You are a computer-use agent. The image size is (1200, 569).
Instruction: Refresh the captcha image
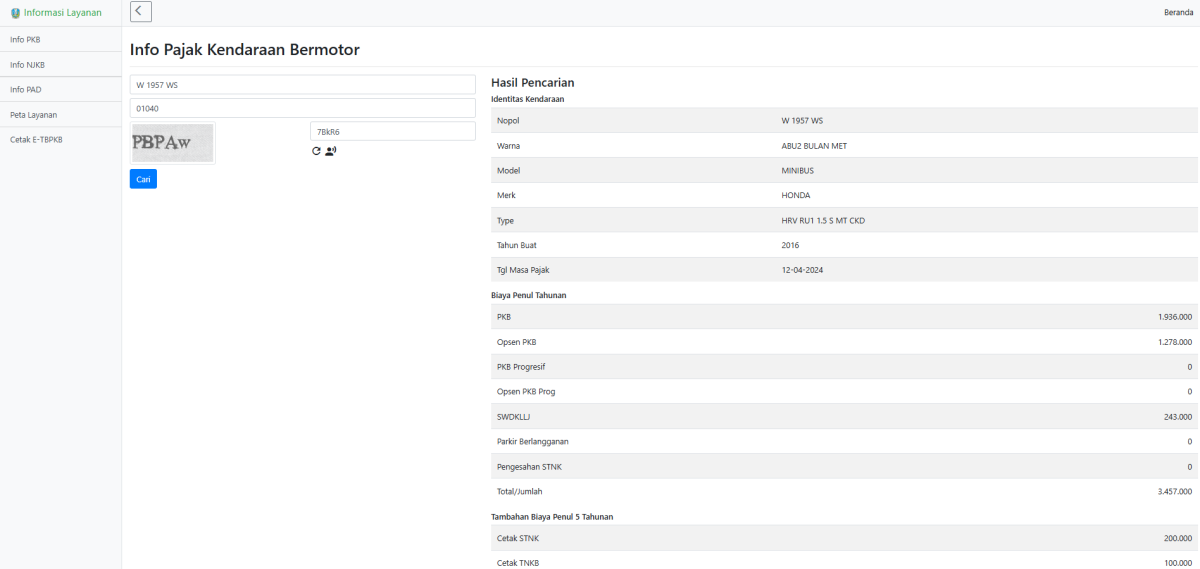pyautogui.click(x=316, y=151)
